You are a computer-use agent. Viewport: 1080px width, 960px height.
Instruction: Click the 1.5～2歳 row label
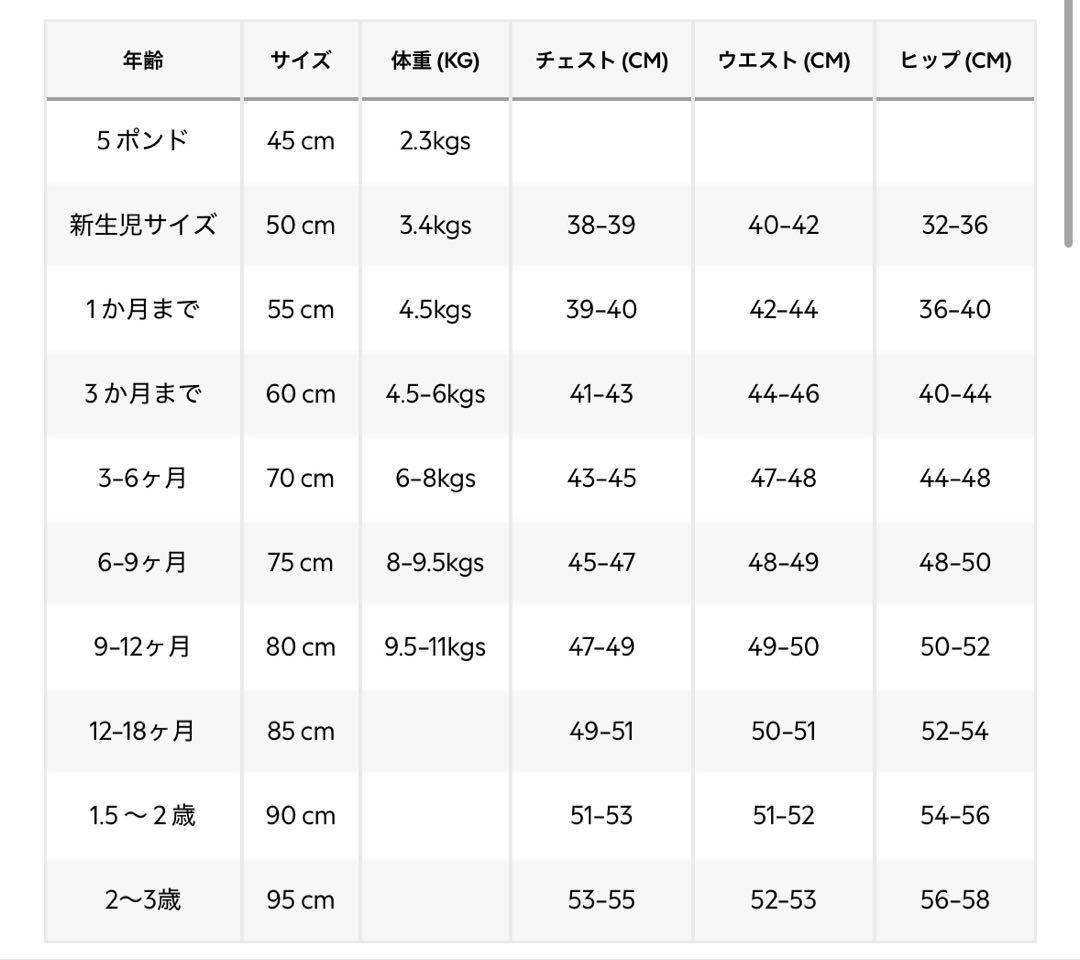click(143, 816)
